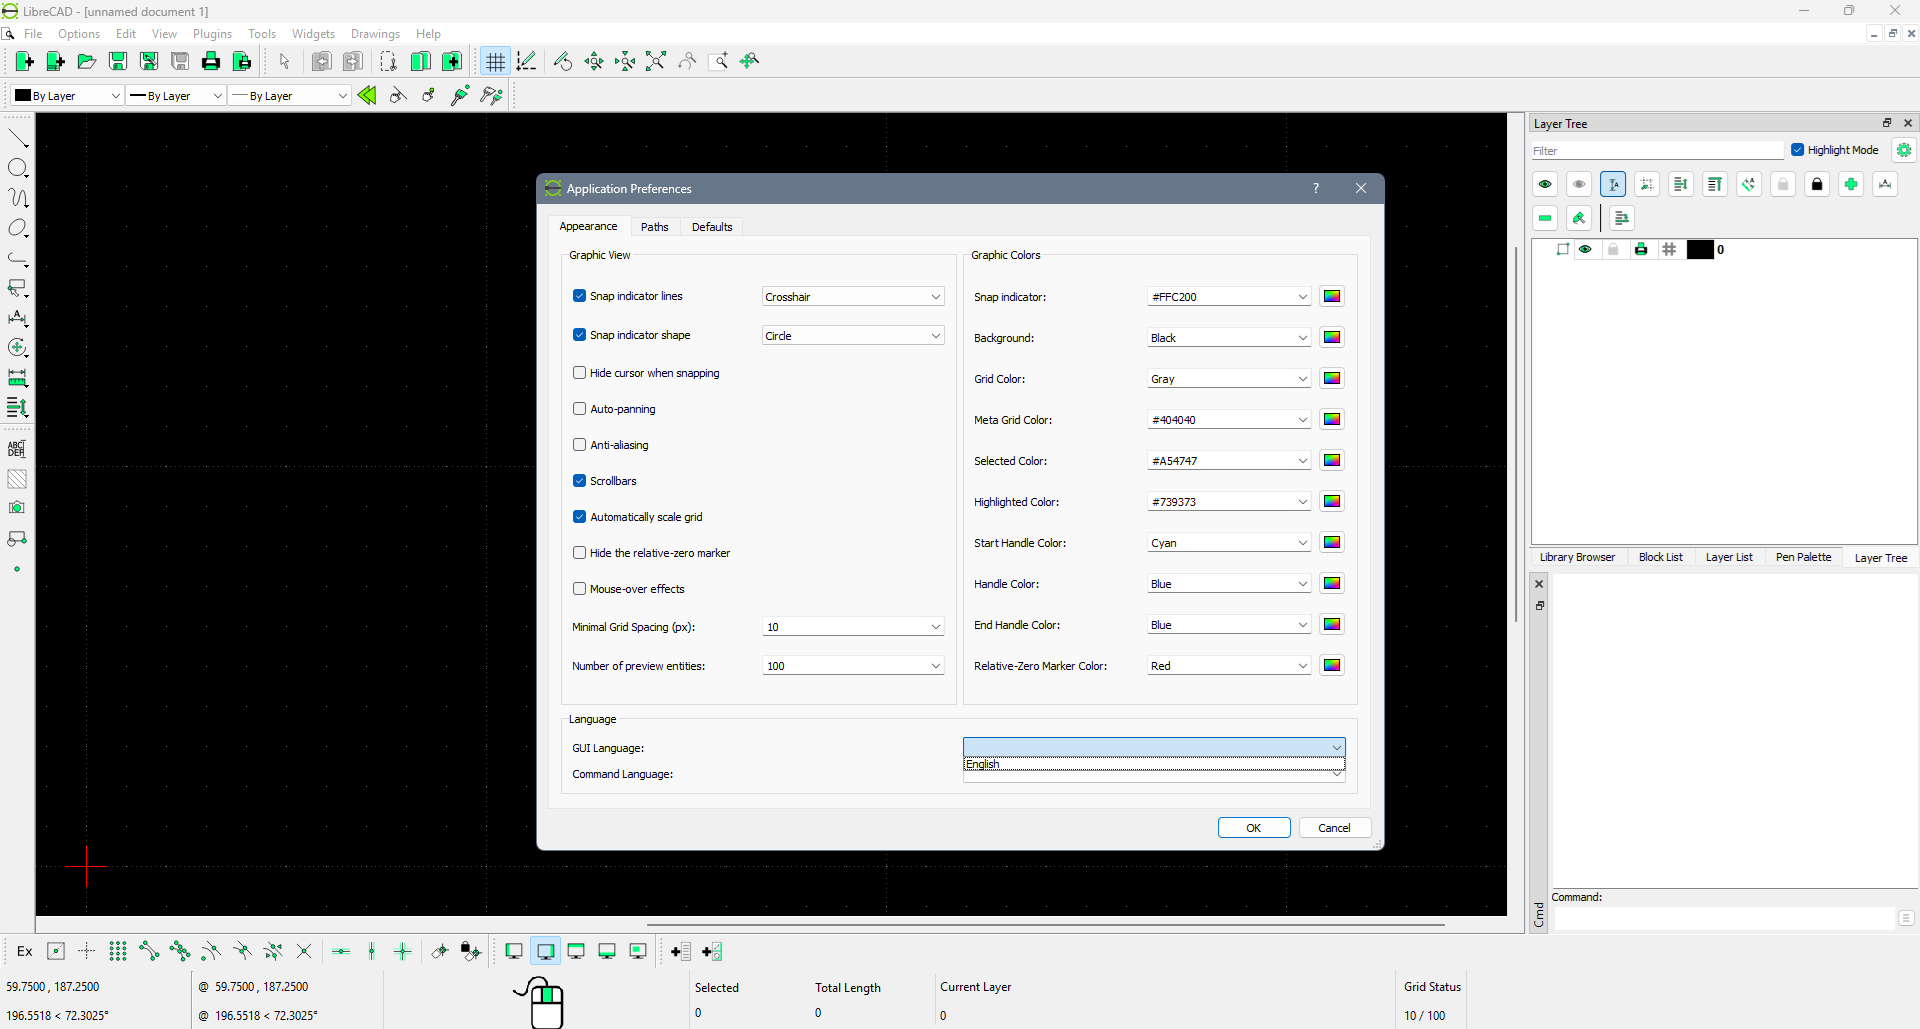This screenshot has width=1920, height=1029.
Task: Toggle the grid display toolbar icon
Action: pos(495,62)
